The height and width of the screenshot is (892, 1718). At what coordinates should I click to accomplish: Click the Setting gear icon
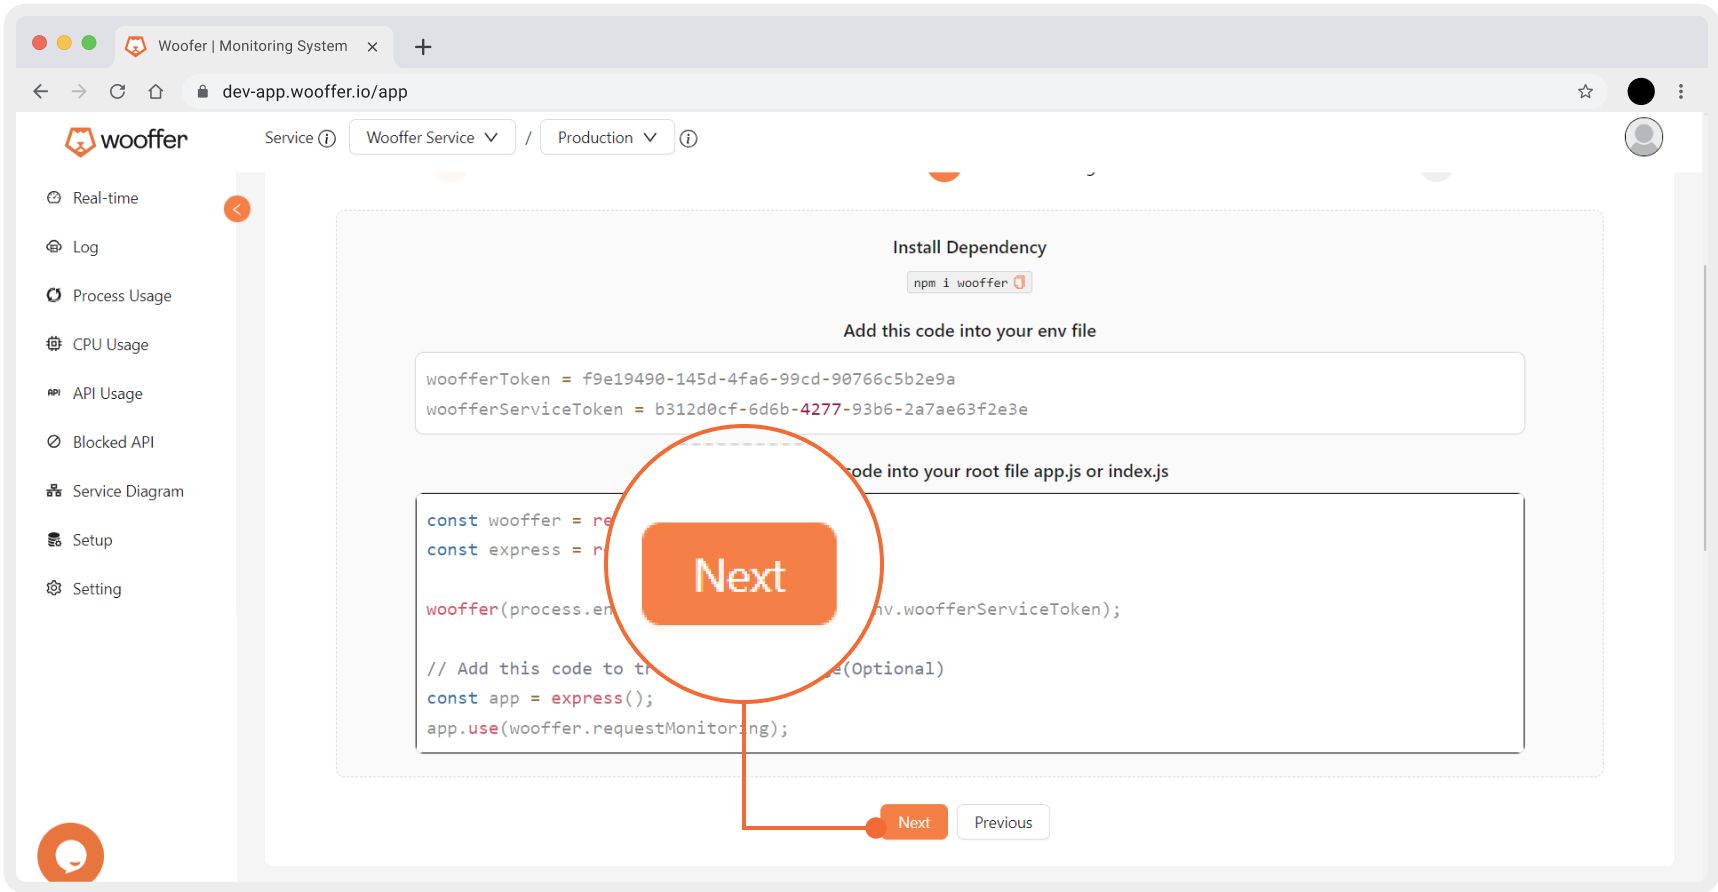click(54, 588)
